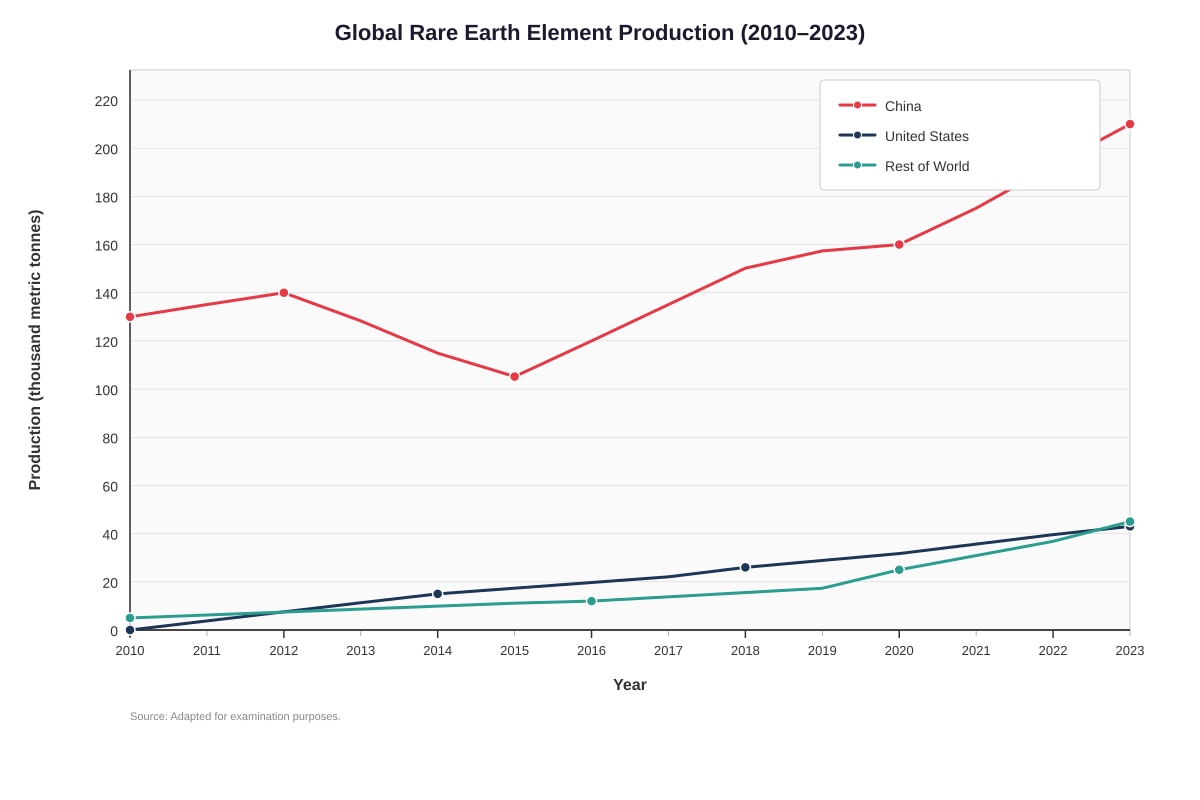
Task: Select China's 2010 data point
Action: point(130,317)
